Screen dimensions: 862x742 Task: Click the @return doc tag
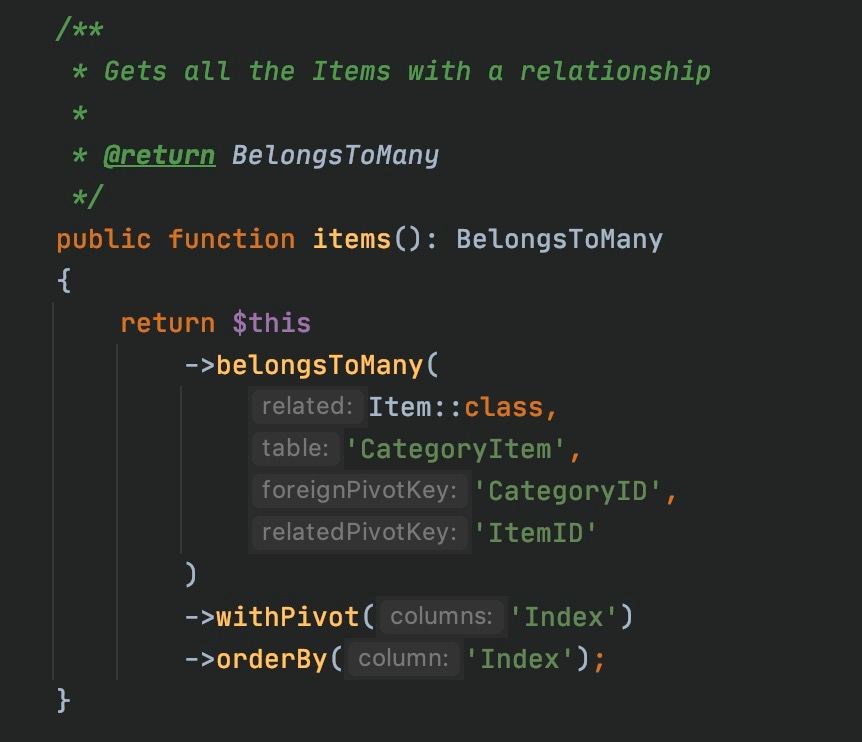[x=159, y=155]
